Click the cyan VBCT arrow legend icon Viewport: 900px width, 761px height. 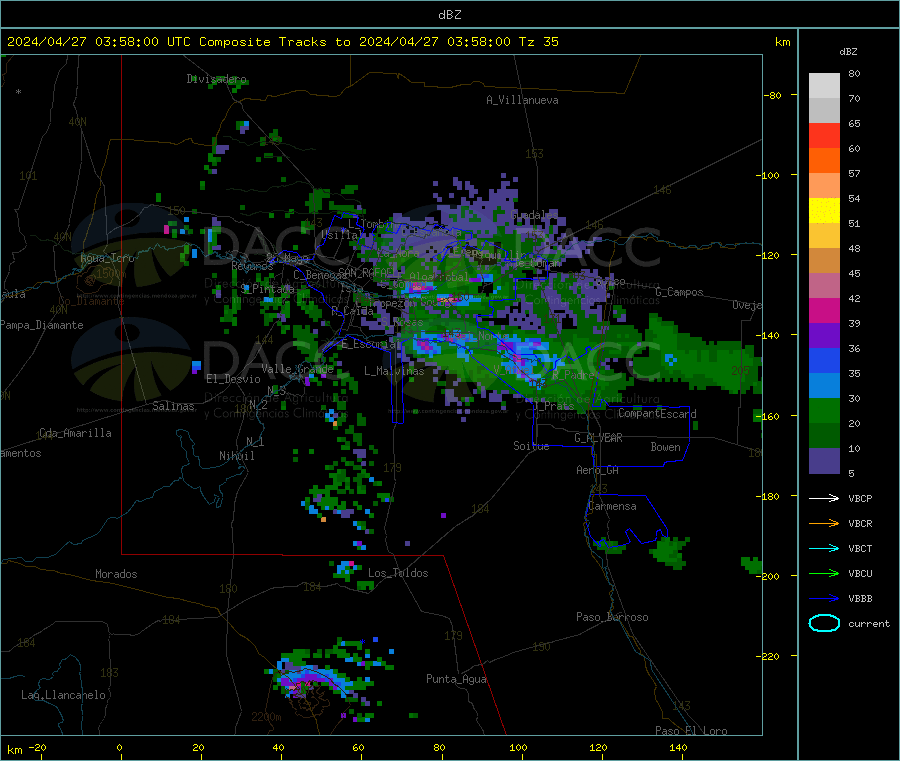point(824,549)
